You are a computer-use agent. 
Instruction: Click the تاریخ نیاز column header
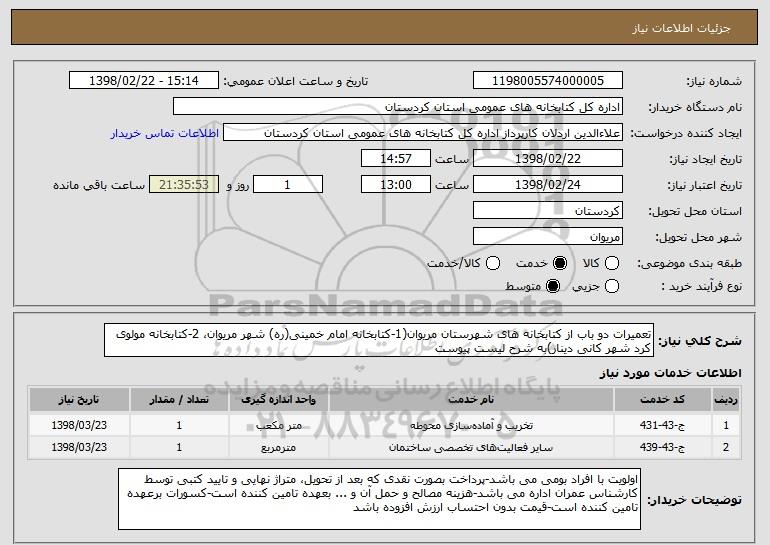pyautogui.click(x=79, y=400)
